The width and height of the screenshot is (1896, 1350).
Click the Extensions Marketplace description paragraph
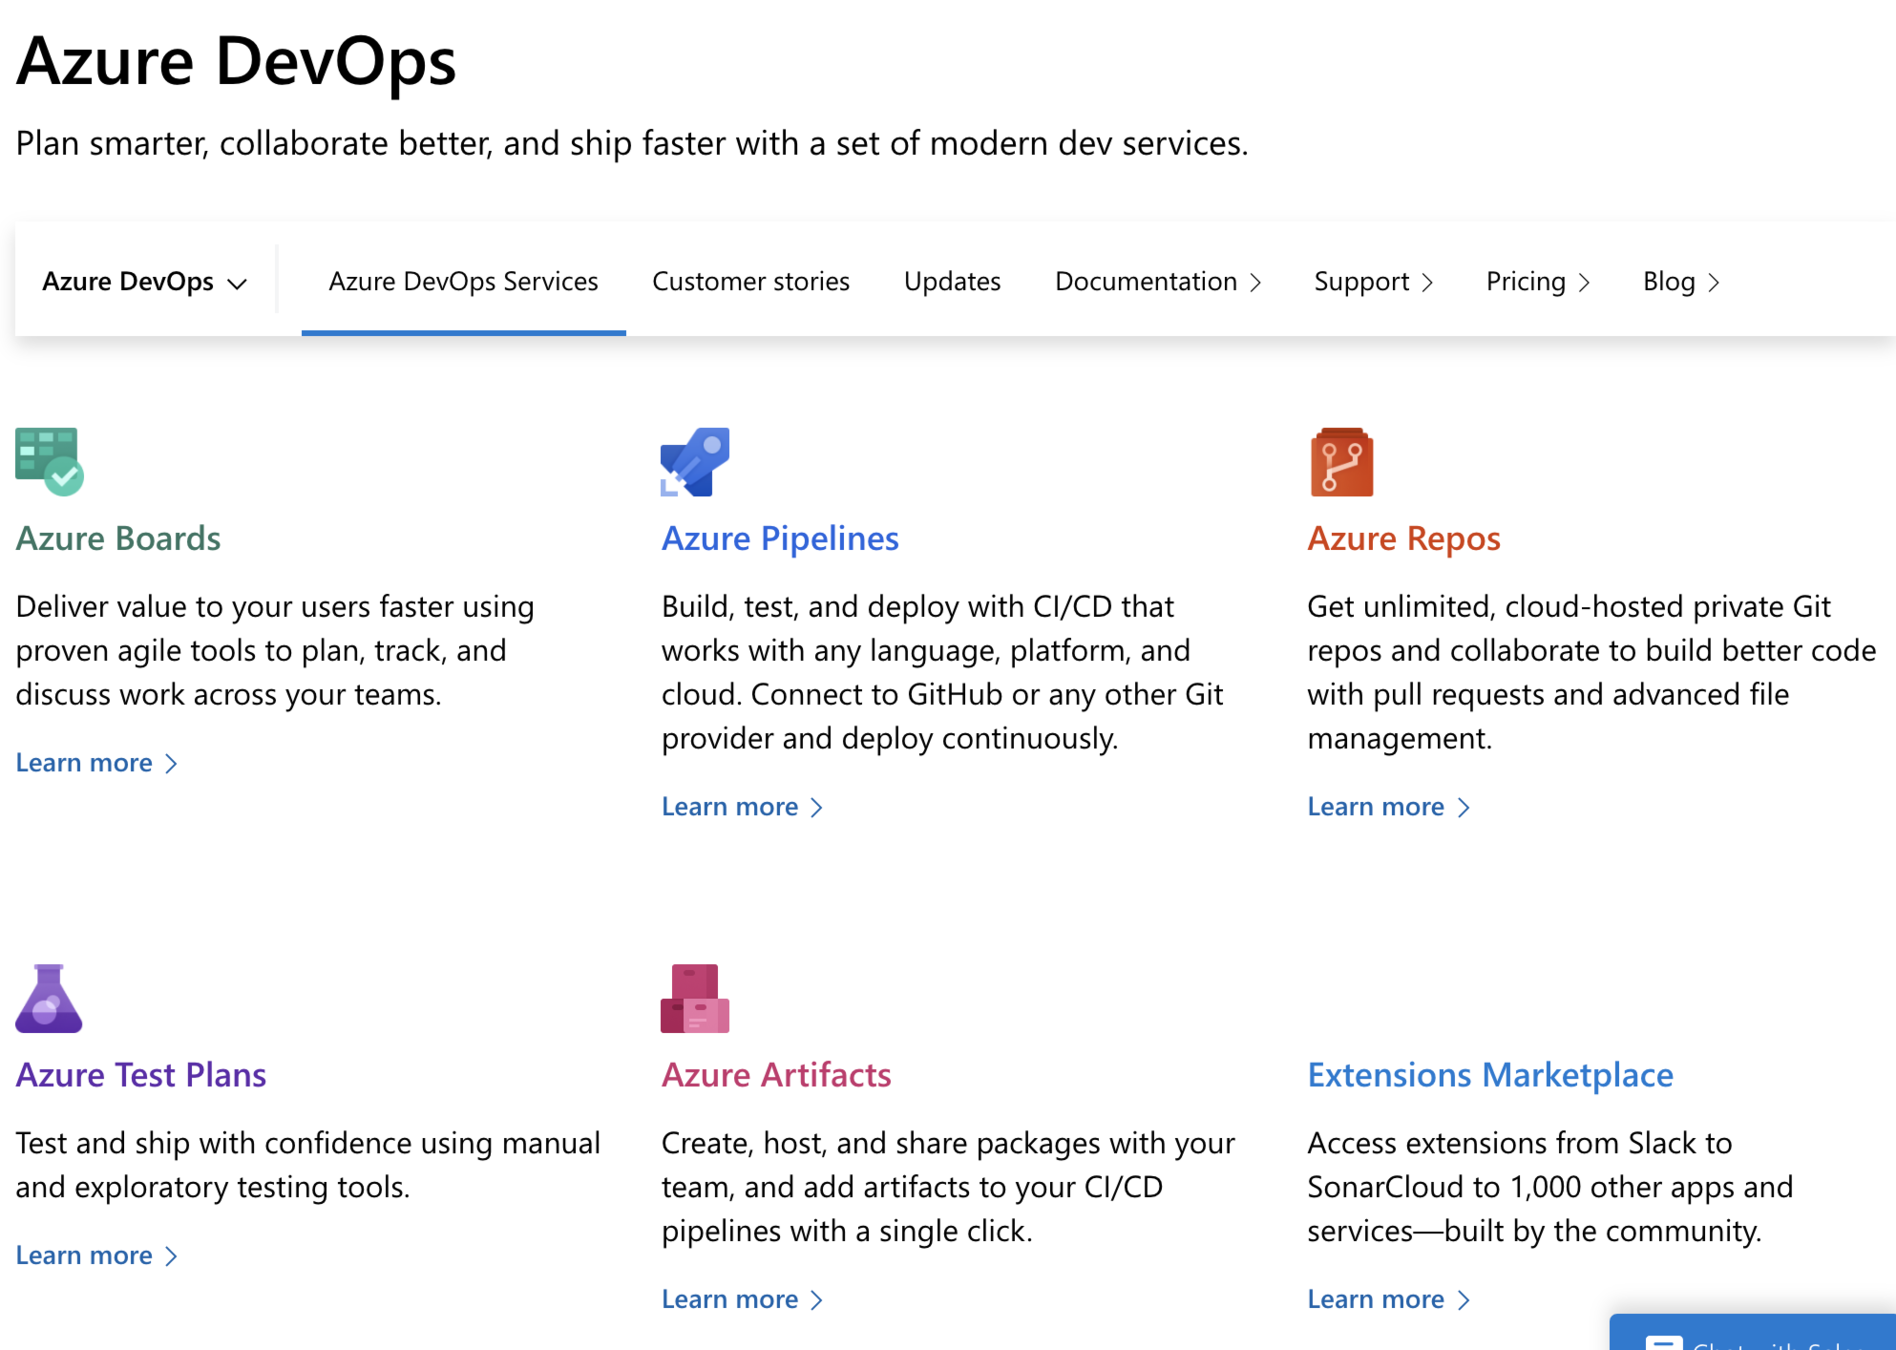(x=1550, y=1186)
